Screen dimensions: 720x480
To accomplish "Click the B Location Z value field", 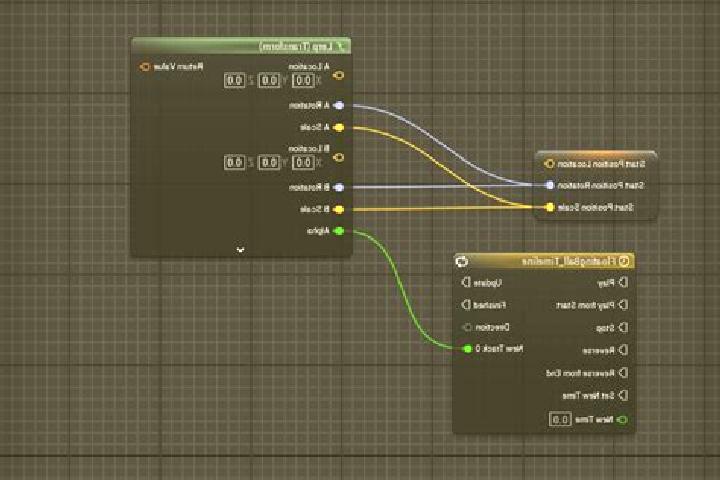I will click(235, 162).
